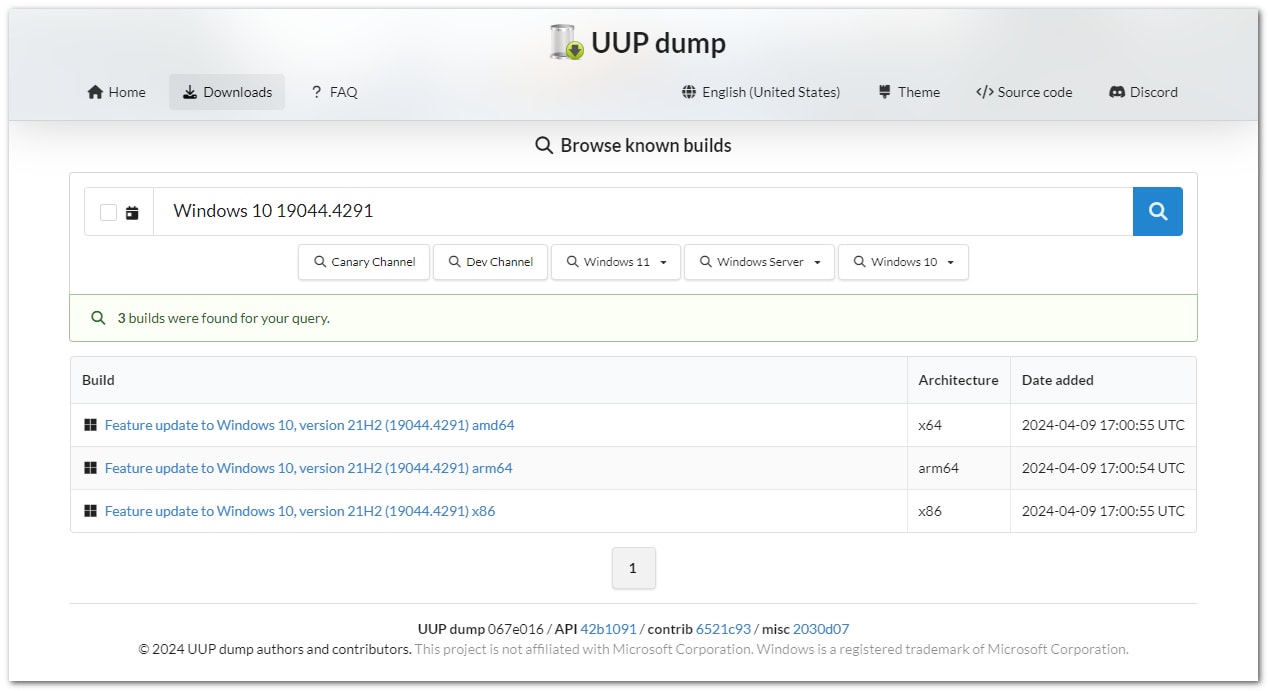Screen dimensions: 1268x691
Task: Search the Canary Channel builds
Action: click(x=364, y=262)
